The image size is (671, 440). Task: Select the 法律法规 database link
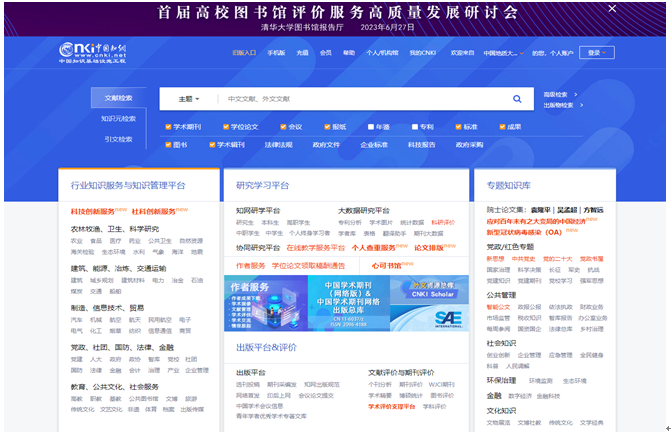tap(279, 145)
